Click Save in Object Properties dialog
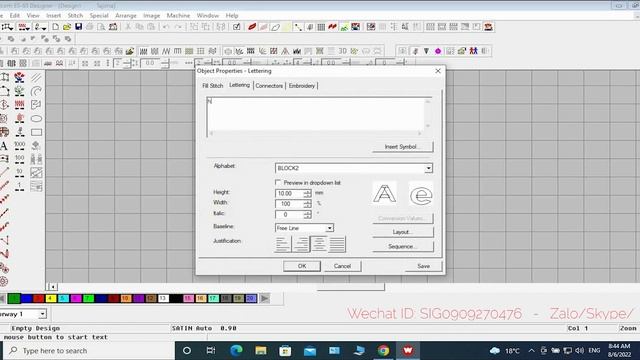 (423, 266)
